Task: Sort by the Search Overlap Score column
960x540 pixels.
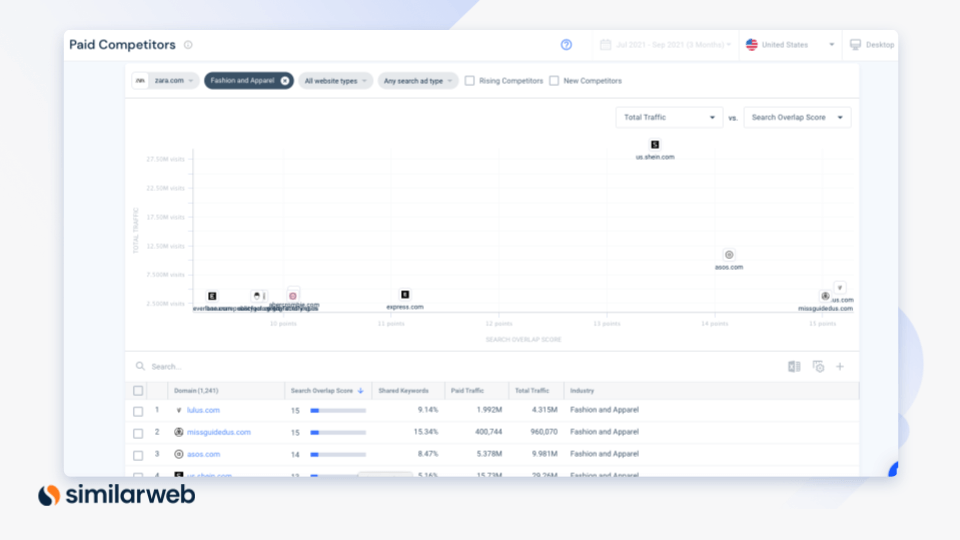Action: [x=321, y=391]
